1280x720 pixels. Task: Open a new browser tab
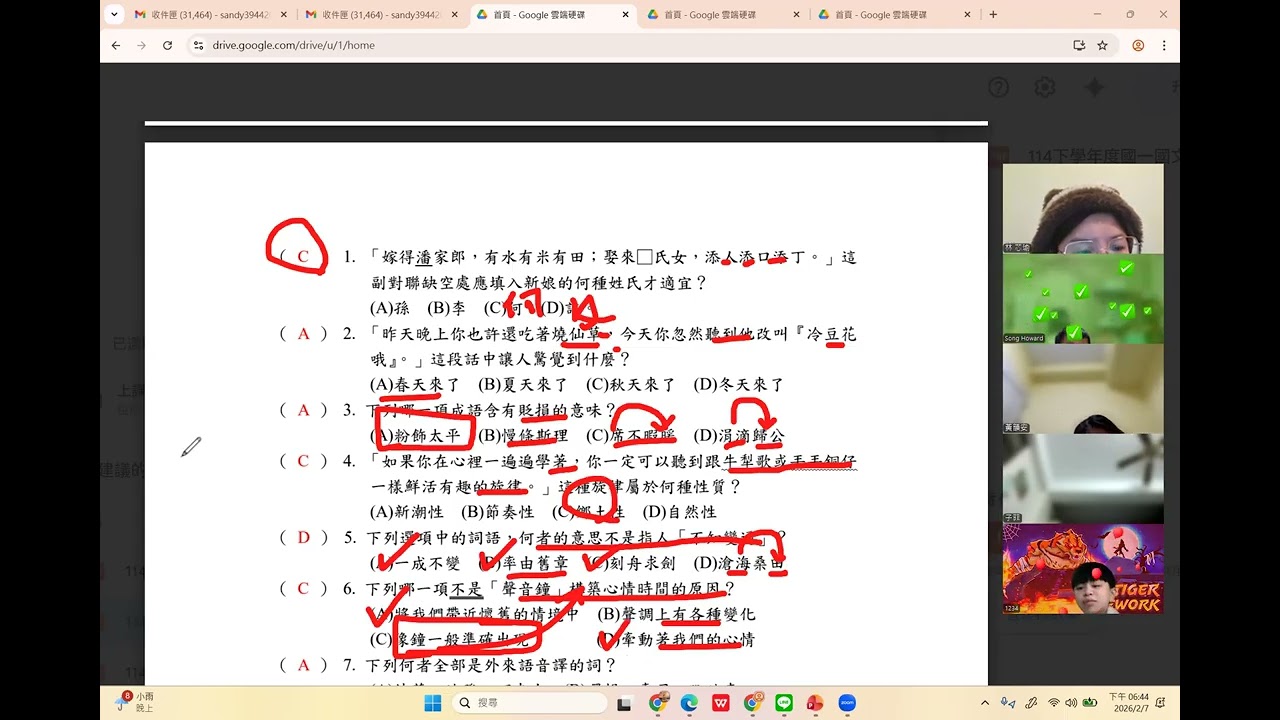[993, 15]
